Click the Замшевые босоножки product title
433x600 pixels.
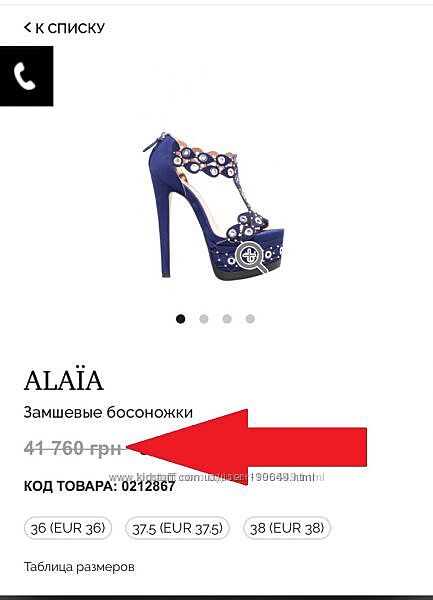108,412
